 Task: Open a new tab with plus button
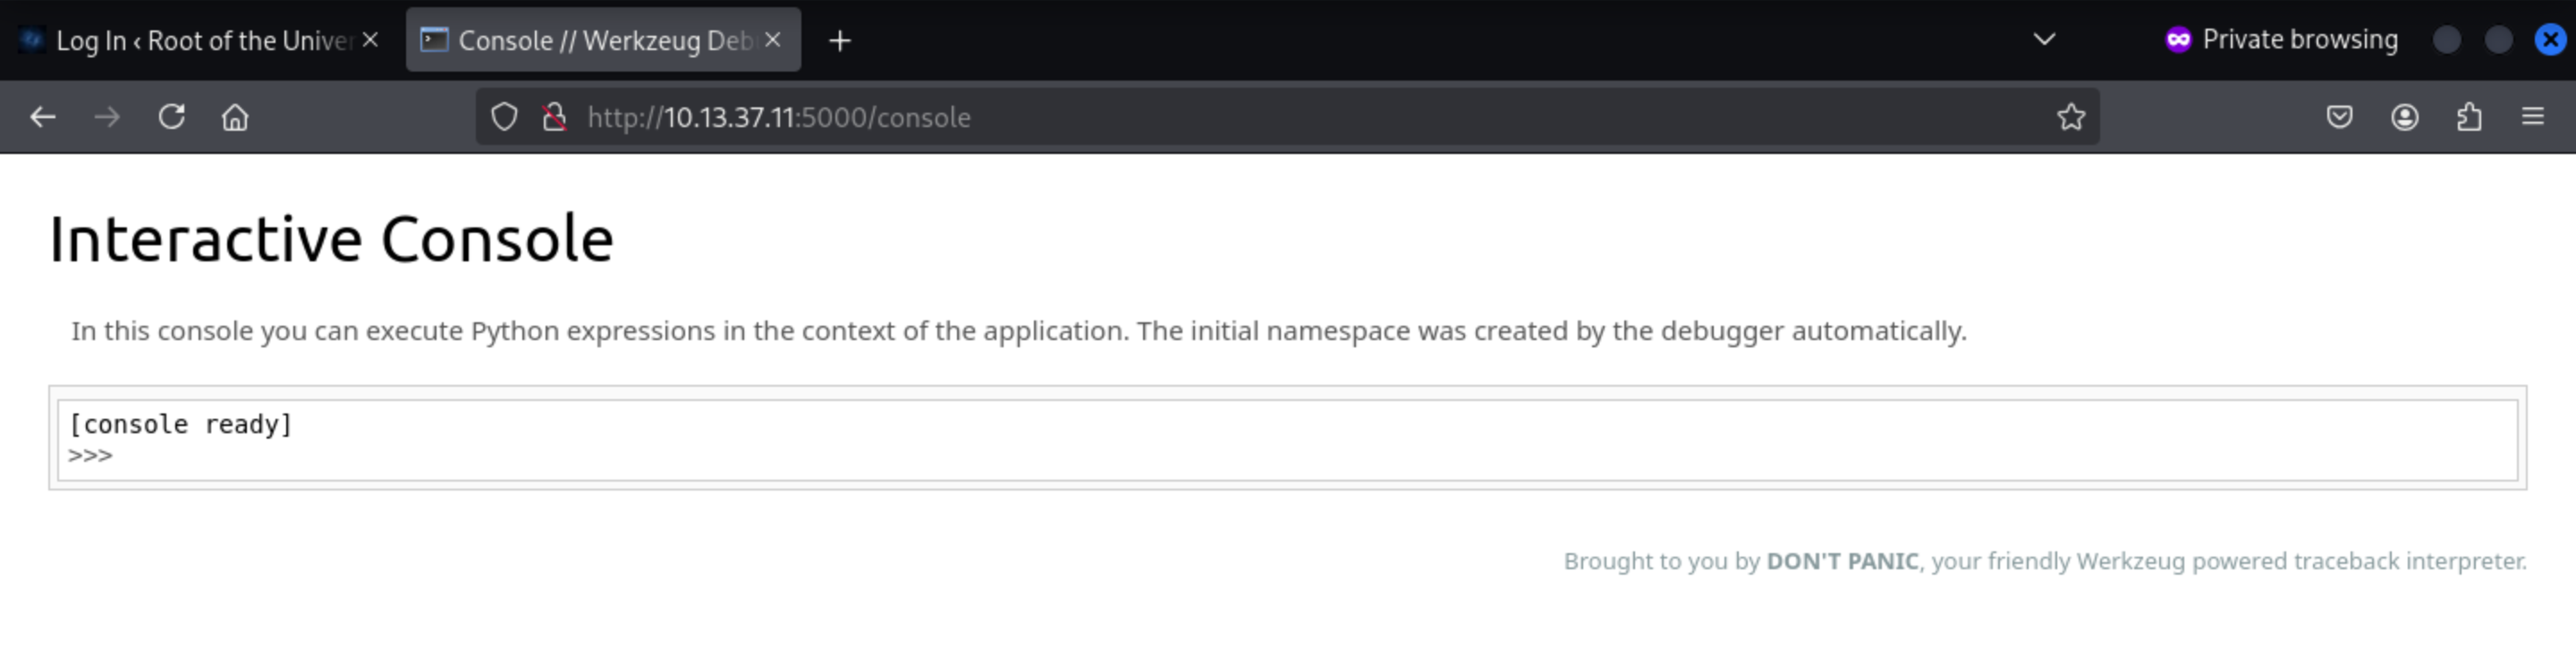pos(840,40)
